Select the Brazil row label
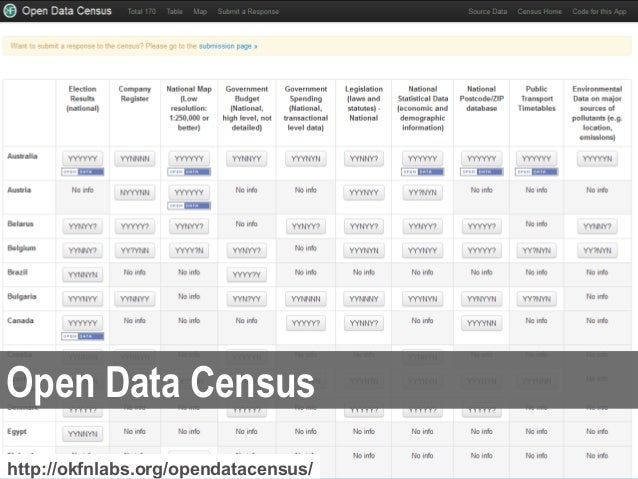 click(x=17, y=272)
